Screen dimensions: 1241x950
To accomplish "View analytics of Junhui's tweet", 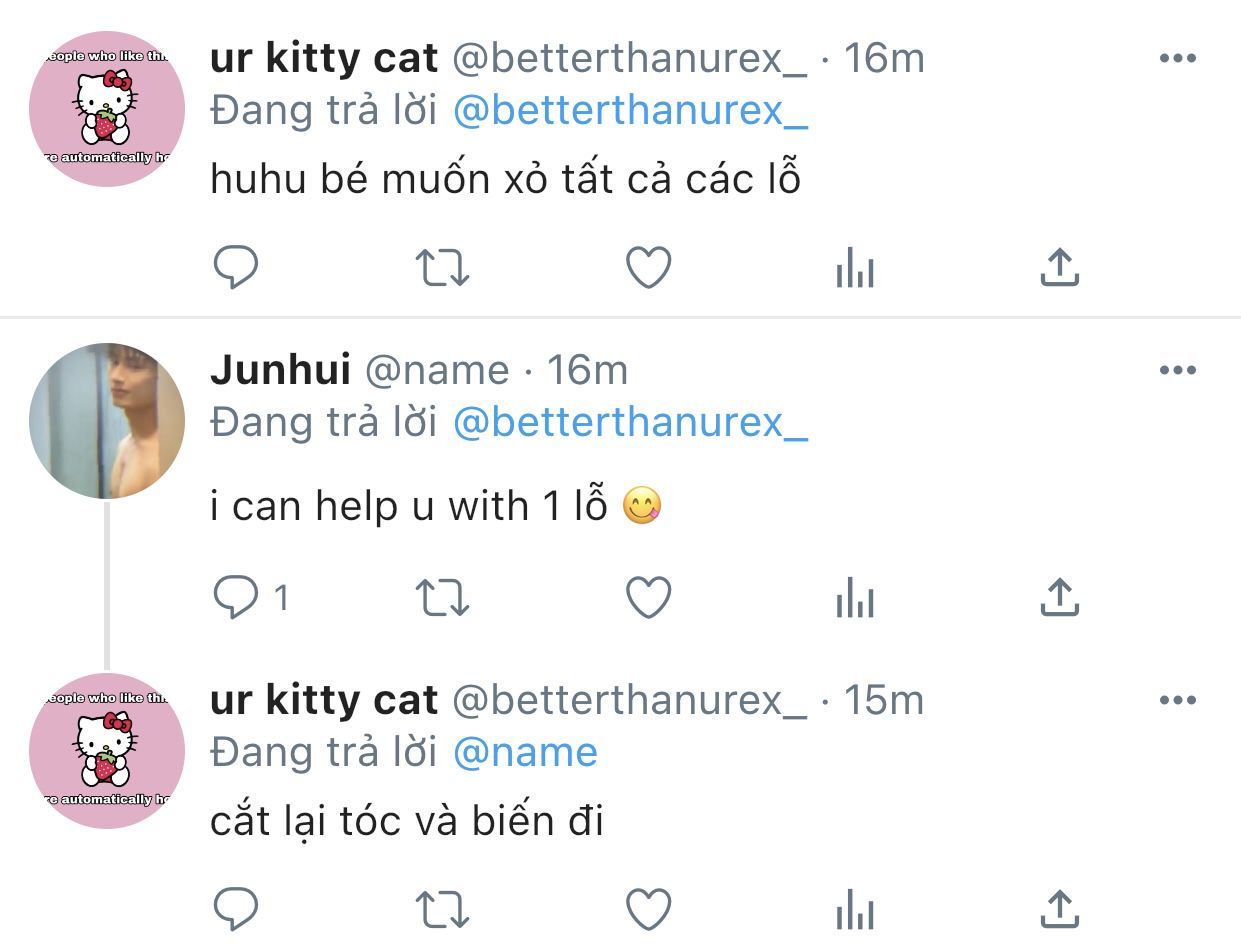I will point(854,598).
